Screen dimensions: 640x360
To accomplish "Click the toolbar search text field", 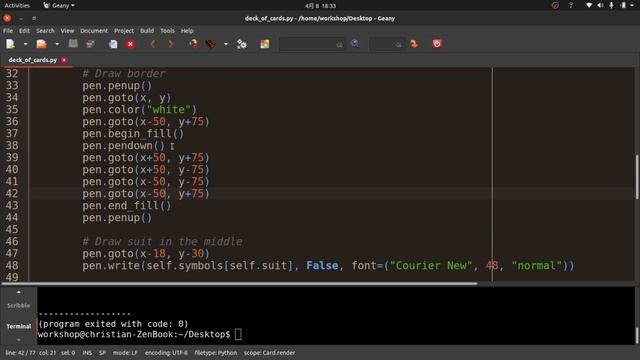I will coord(312,44).
